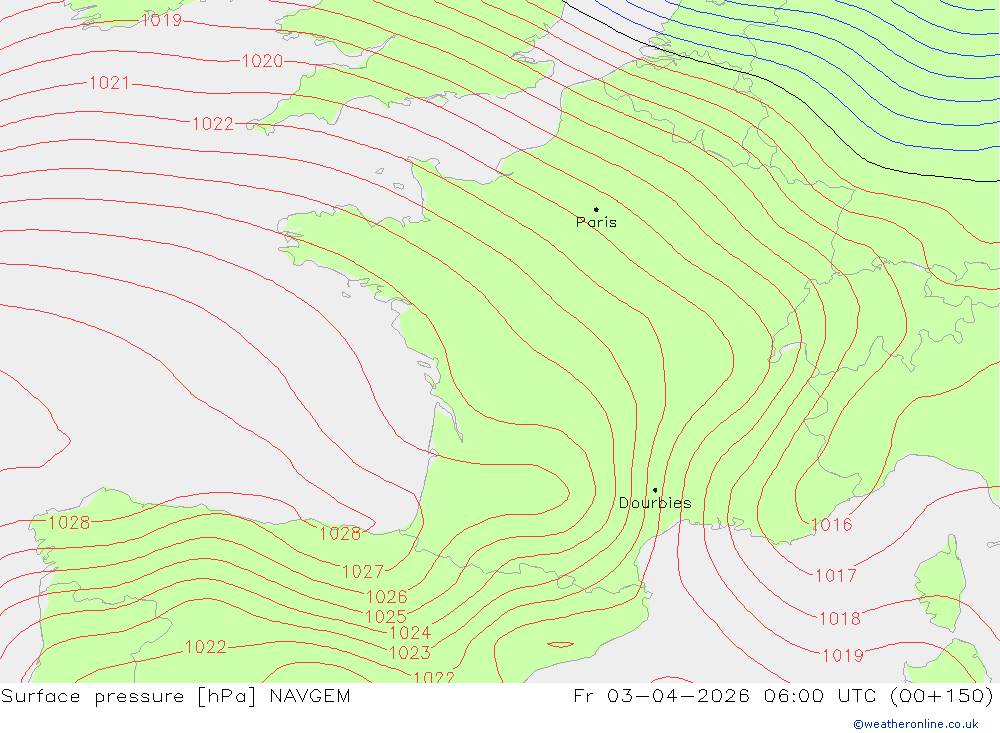Click the 1026 isobar label
This screenshot has height=733, width=1000.
[x=386, y=596]
